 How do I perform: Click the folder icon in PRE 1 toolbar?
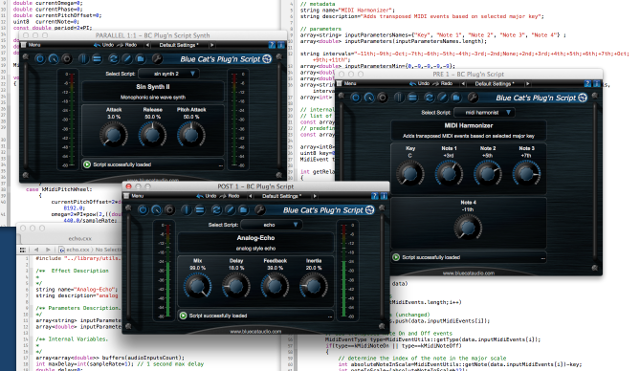pyautogui.click(x=456, y=98)
